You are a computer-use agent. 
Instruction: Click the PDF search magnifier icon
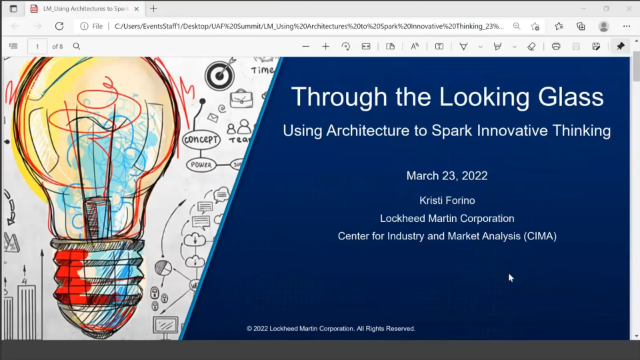76,46
